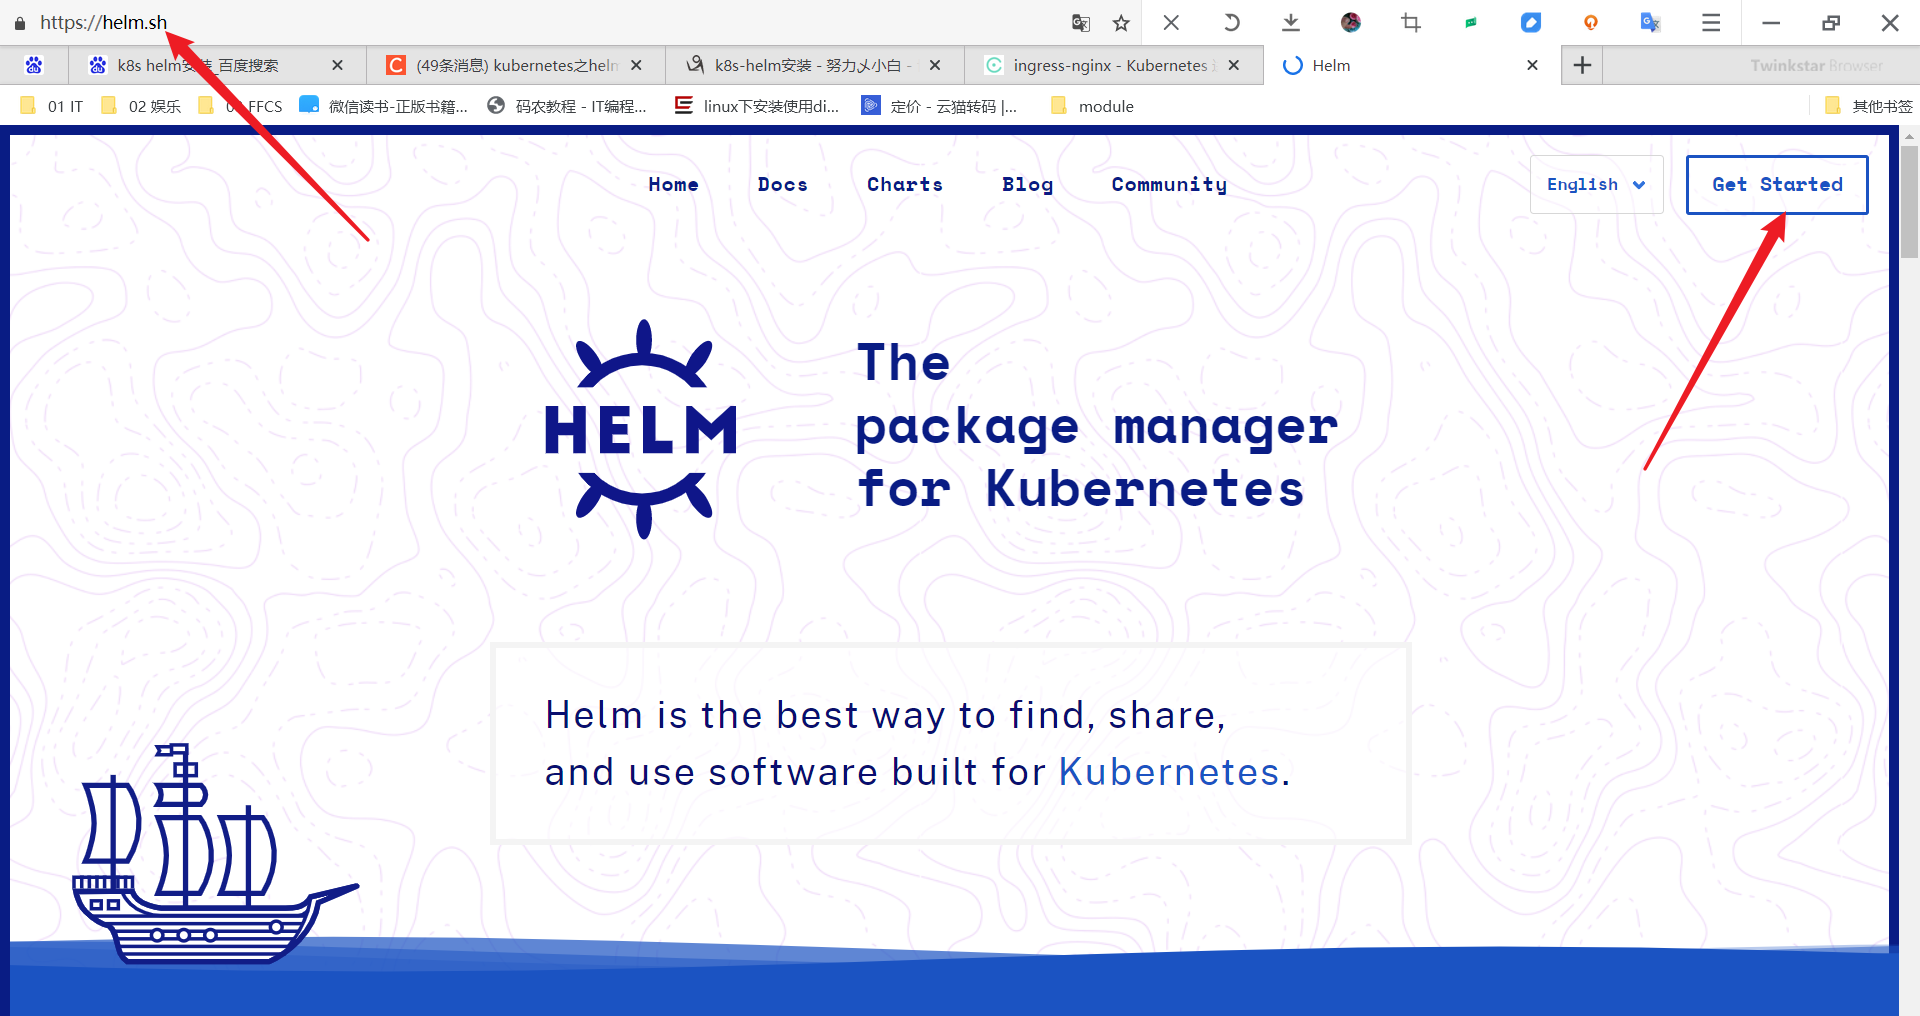Open a new tab with plus button
The image size is (1920, 1016).
pos(1582,65)
